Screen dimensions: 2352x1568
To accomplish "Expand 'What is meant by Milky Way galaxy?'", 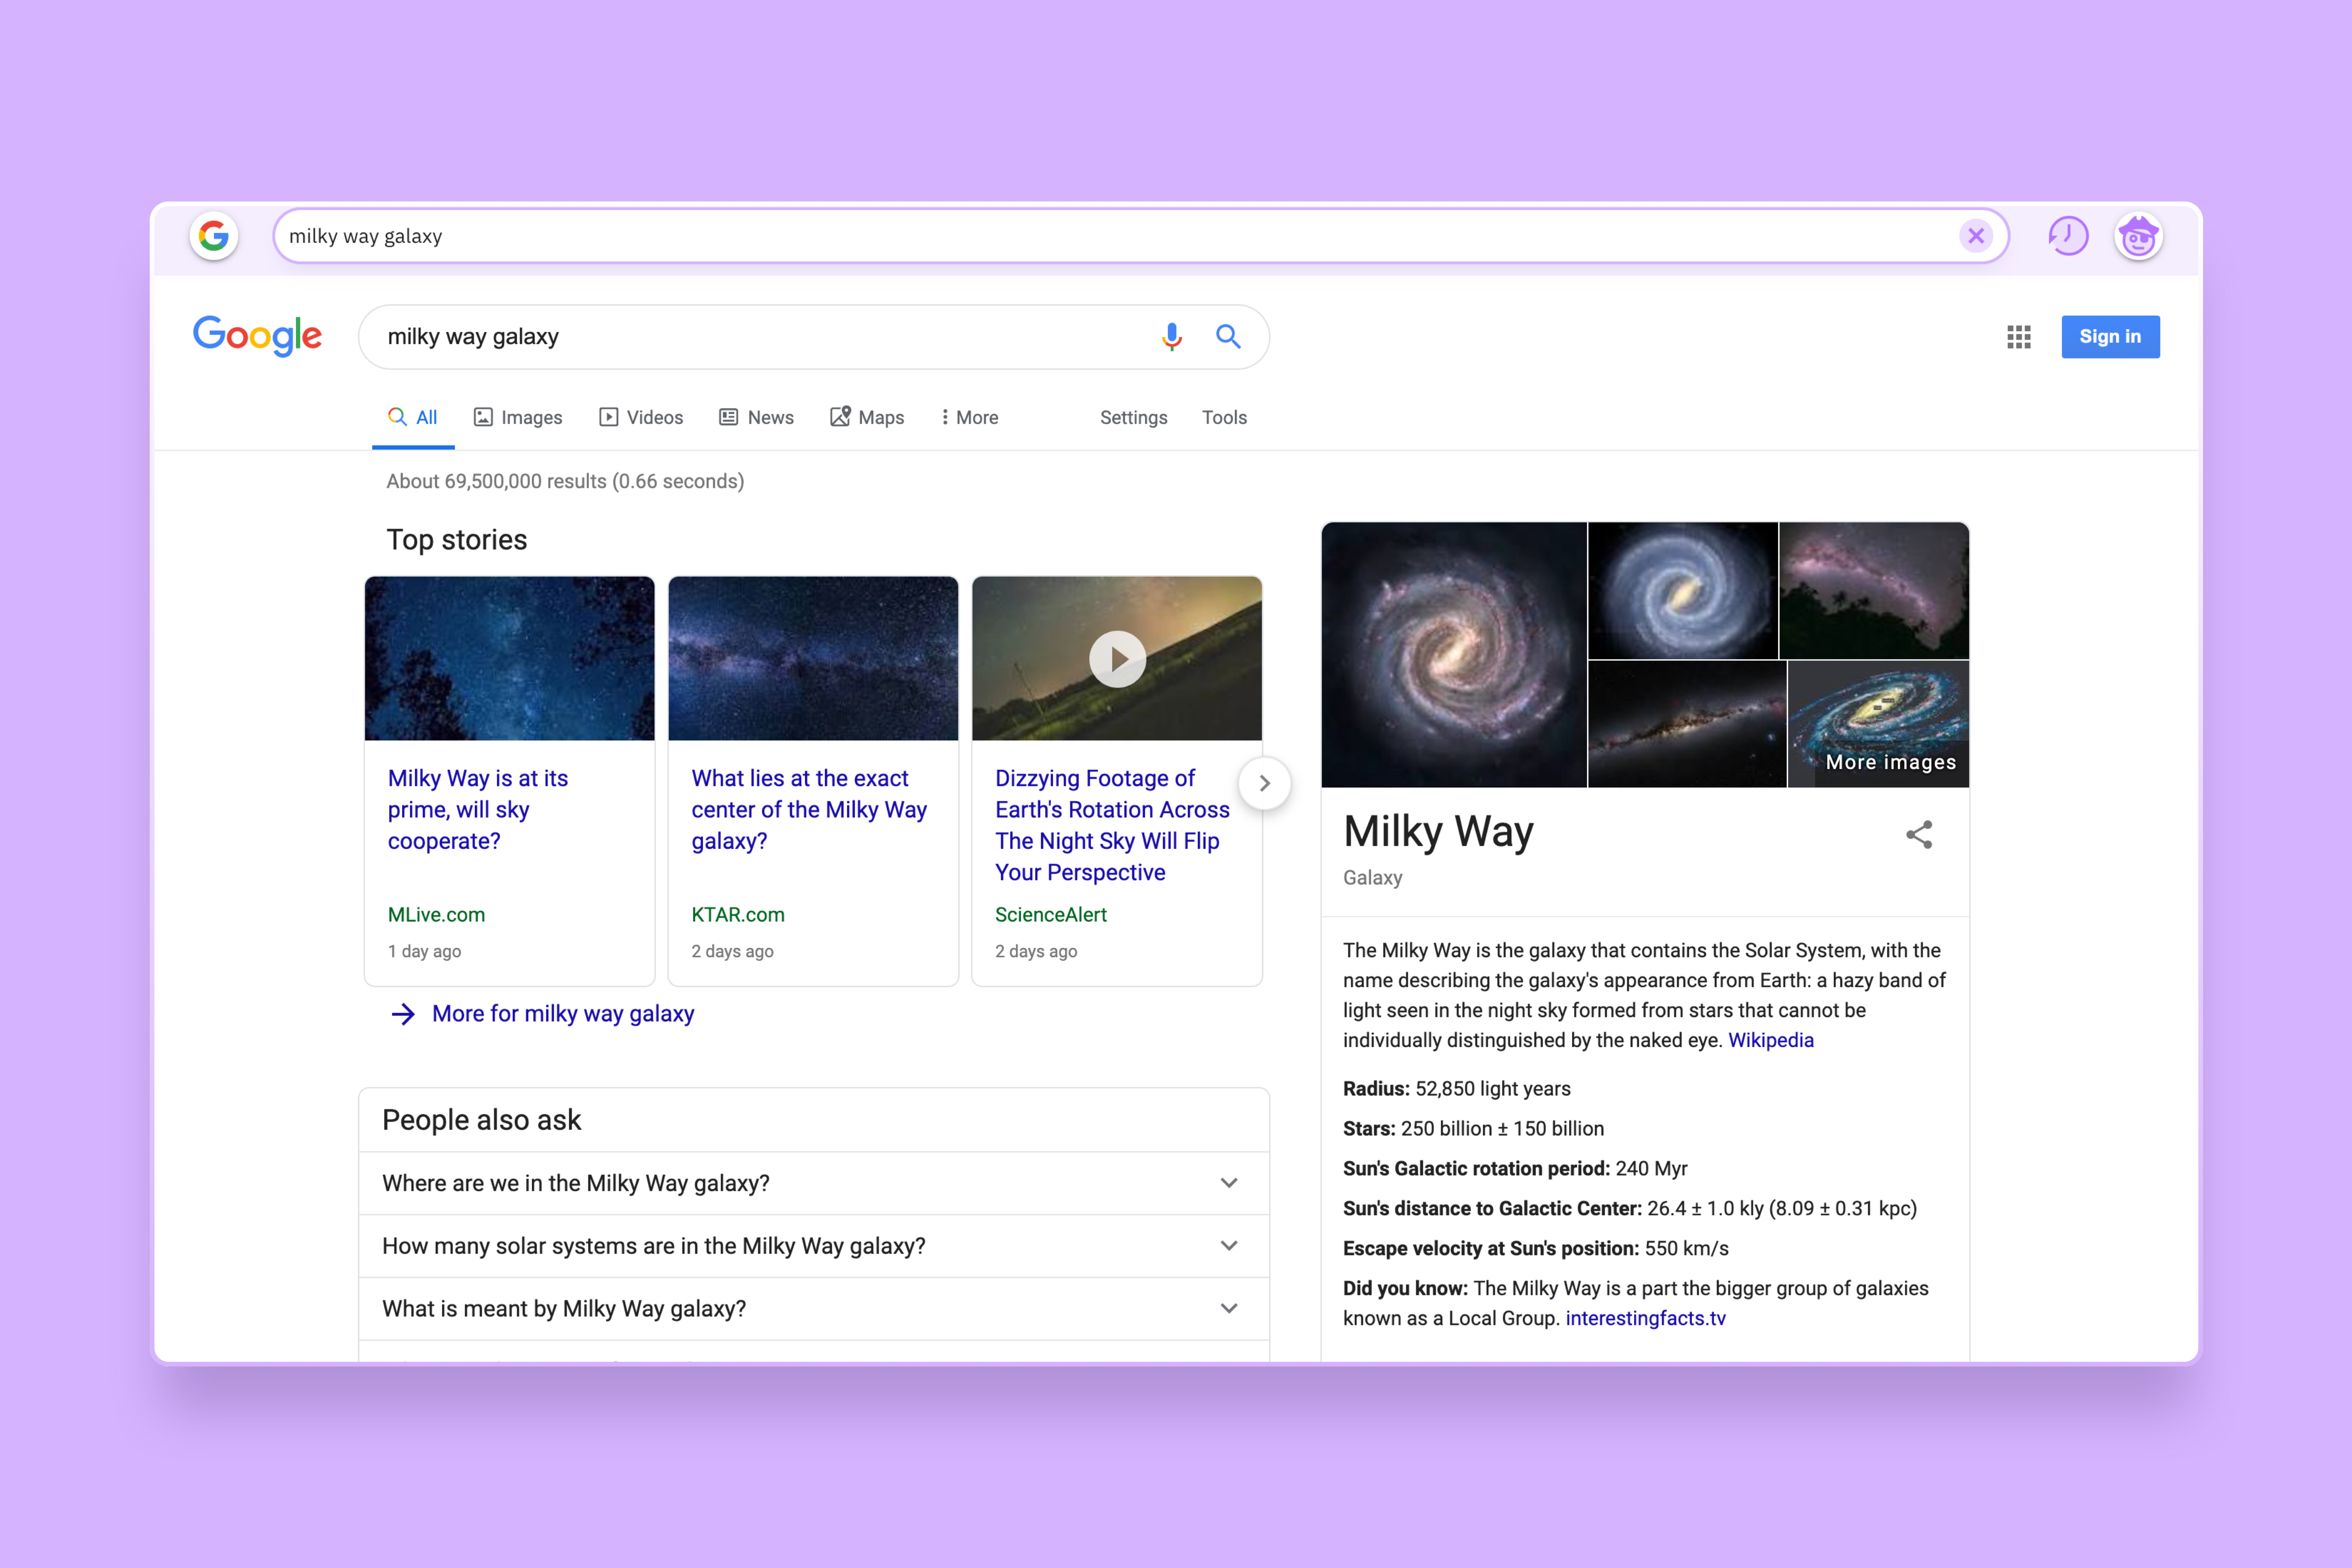I will (1229, 1308).
